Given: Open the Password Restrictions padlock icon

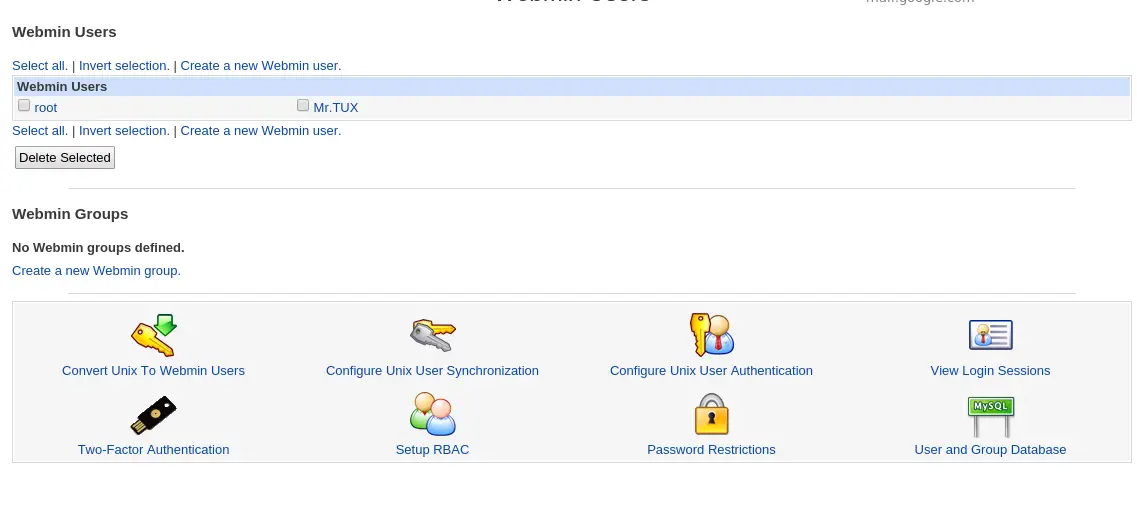Looking at the screenshot, I should 711,414.
